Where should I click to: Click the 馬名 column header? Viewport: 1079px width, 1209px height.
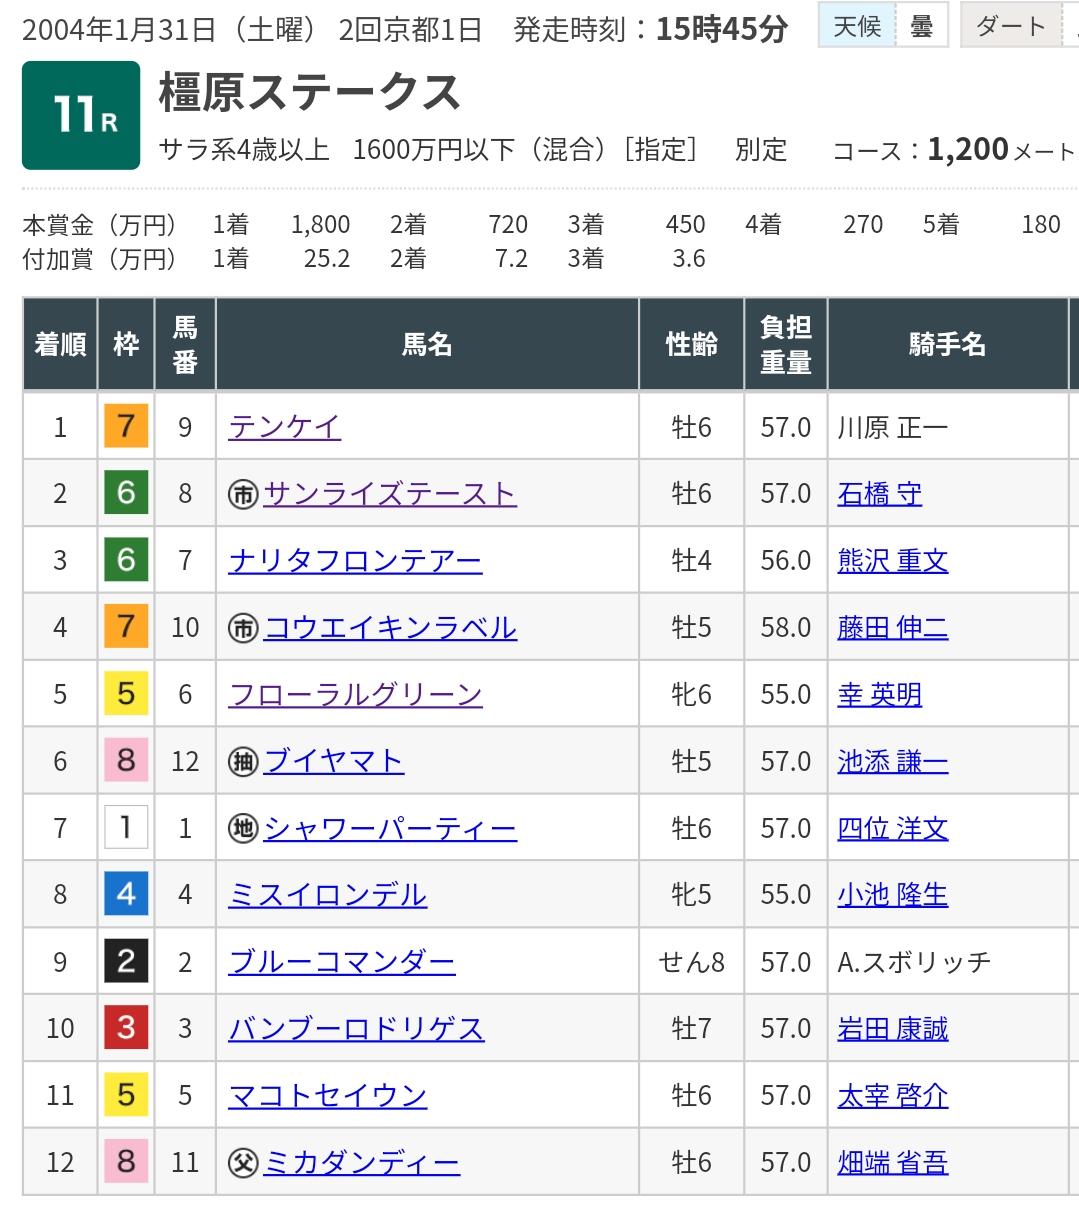pos(427,345)
